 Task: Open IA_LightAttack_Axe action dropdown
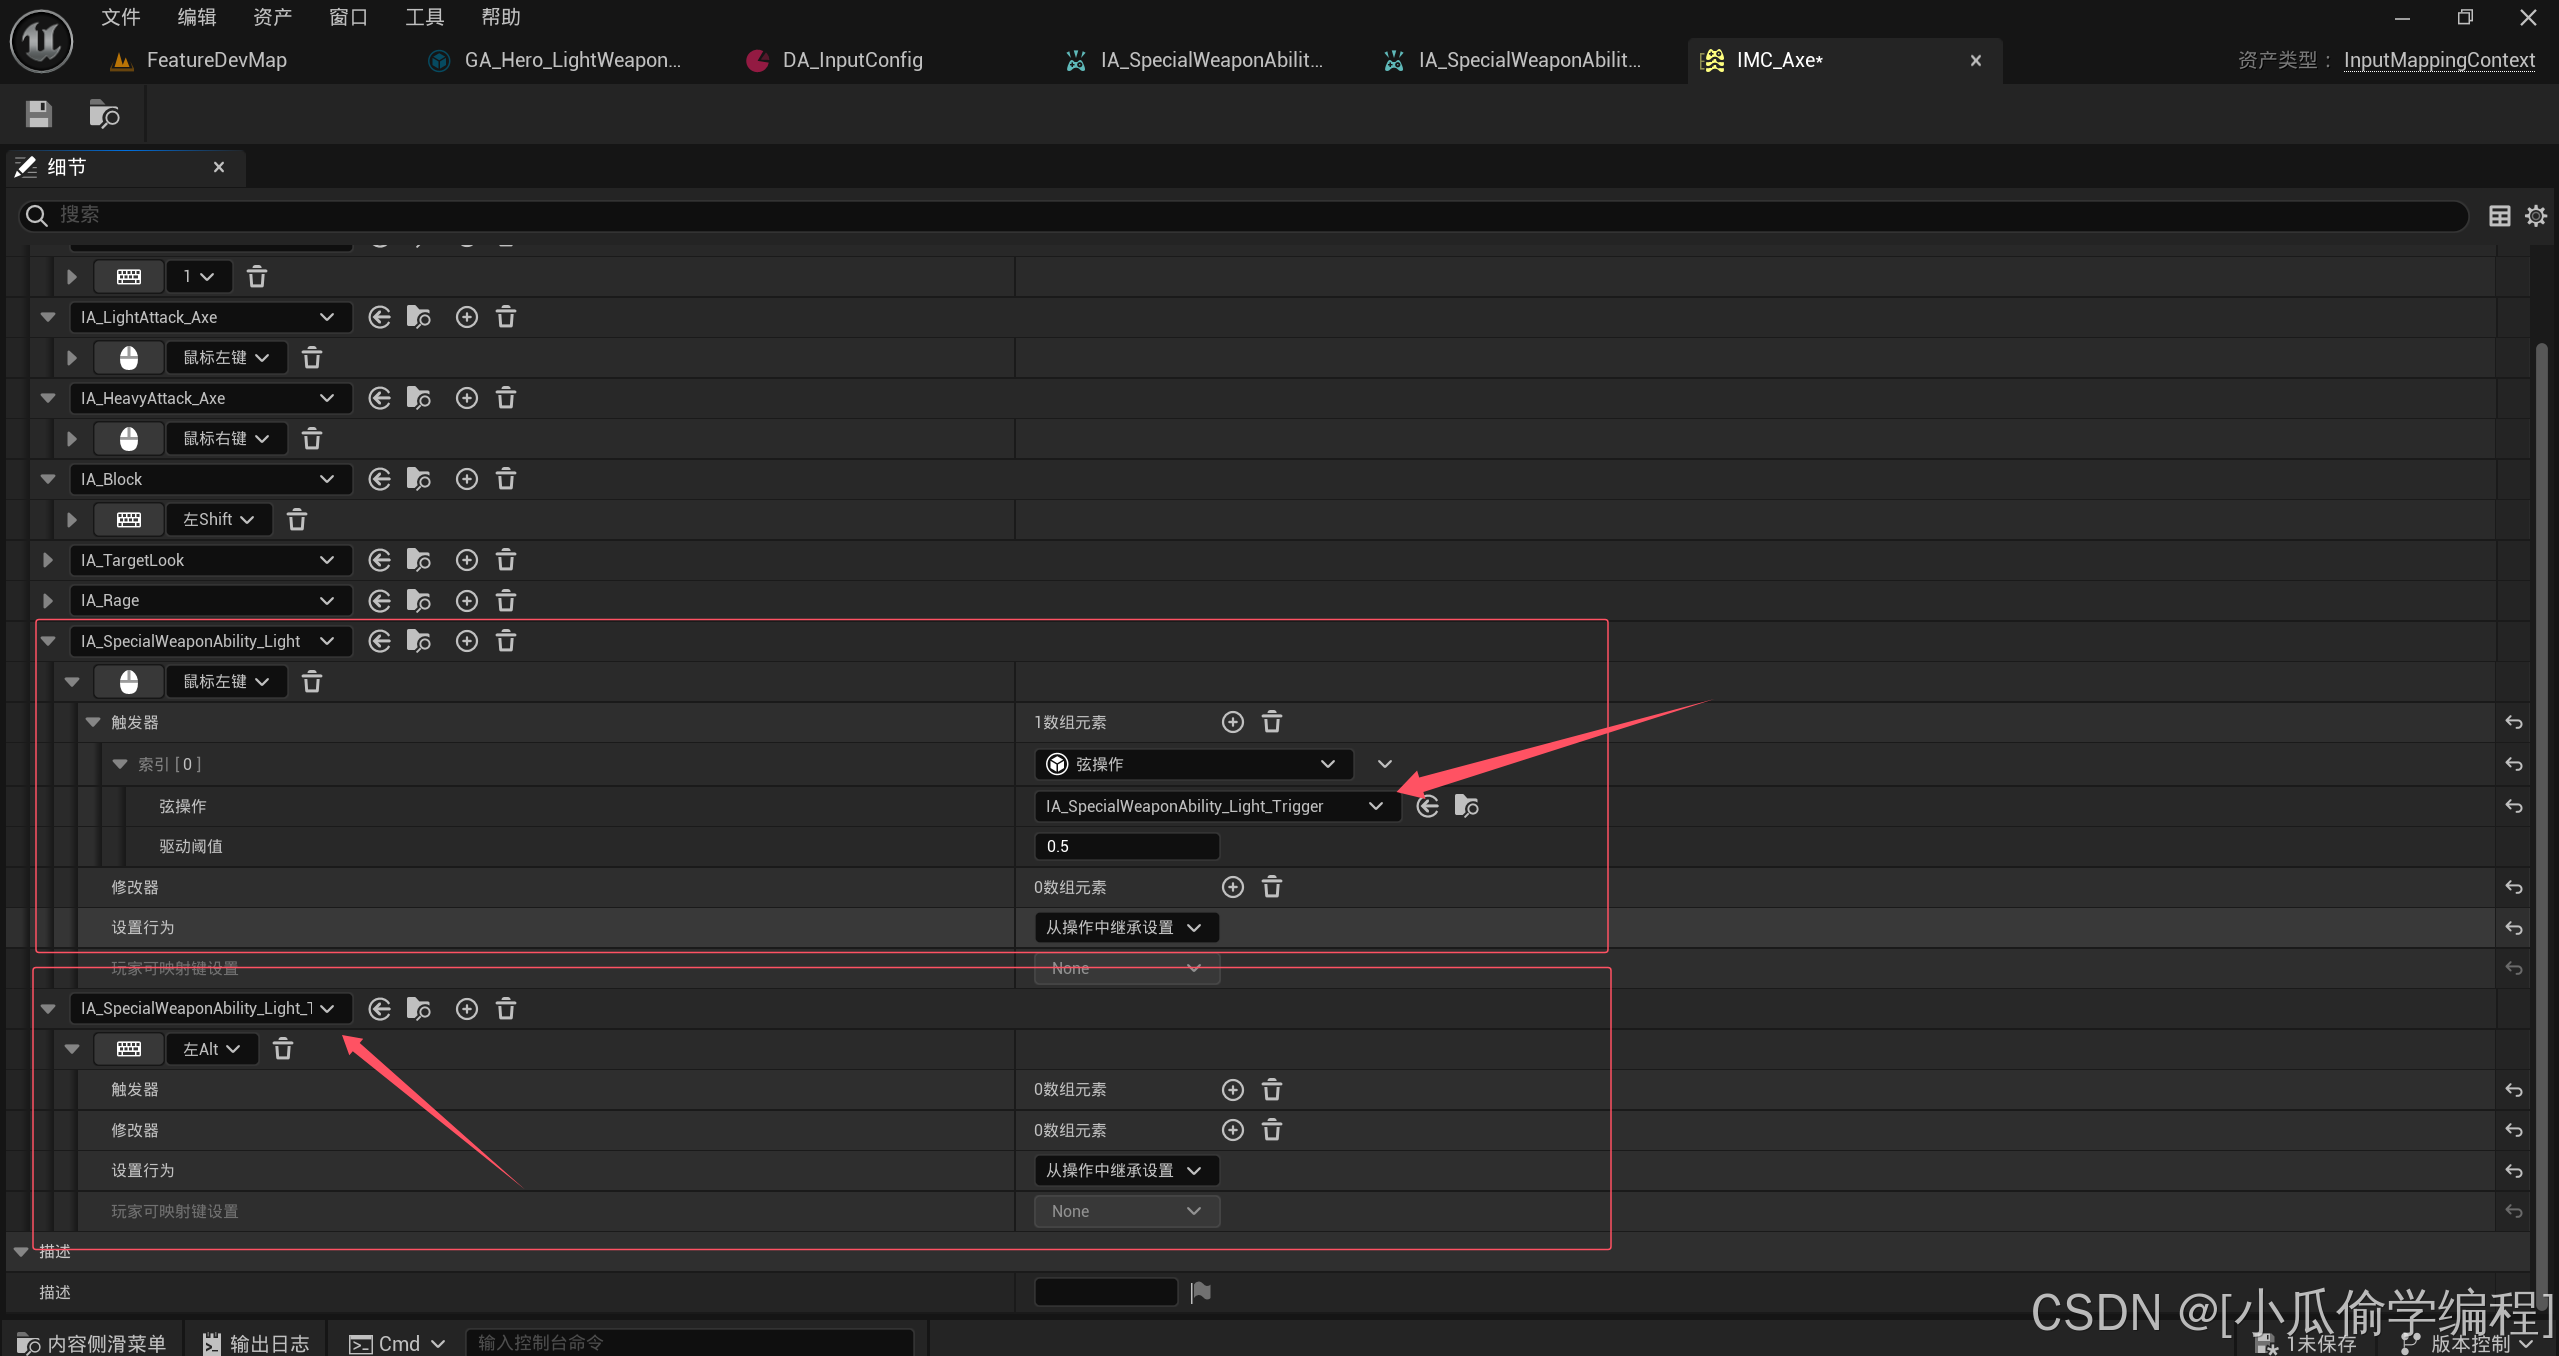(x=211, y=317)
